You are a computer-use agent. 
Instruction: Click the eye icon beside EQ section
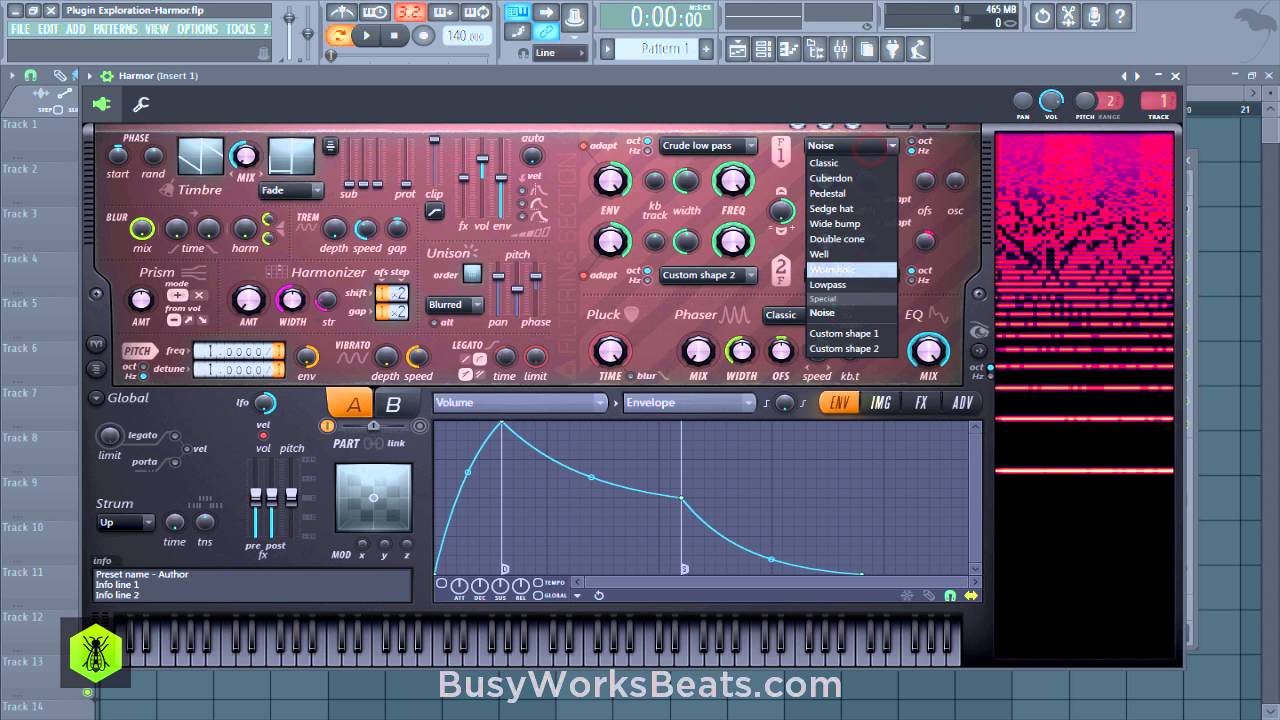(979, 332)
